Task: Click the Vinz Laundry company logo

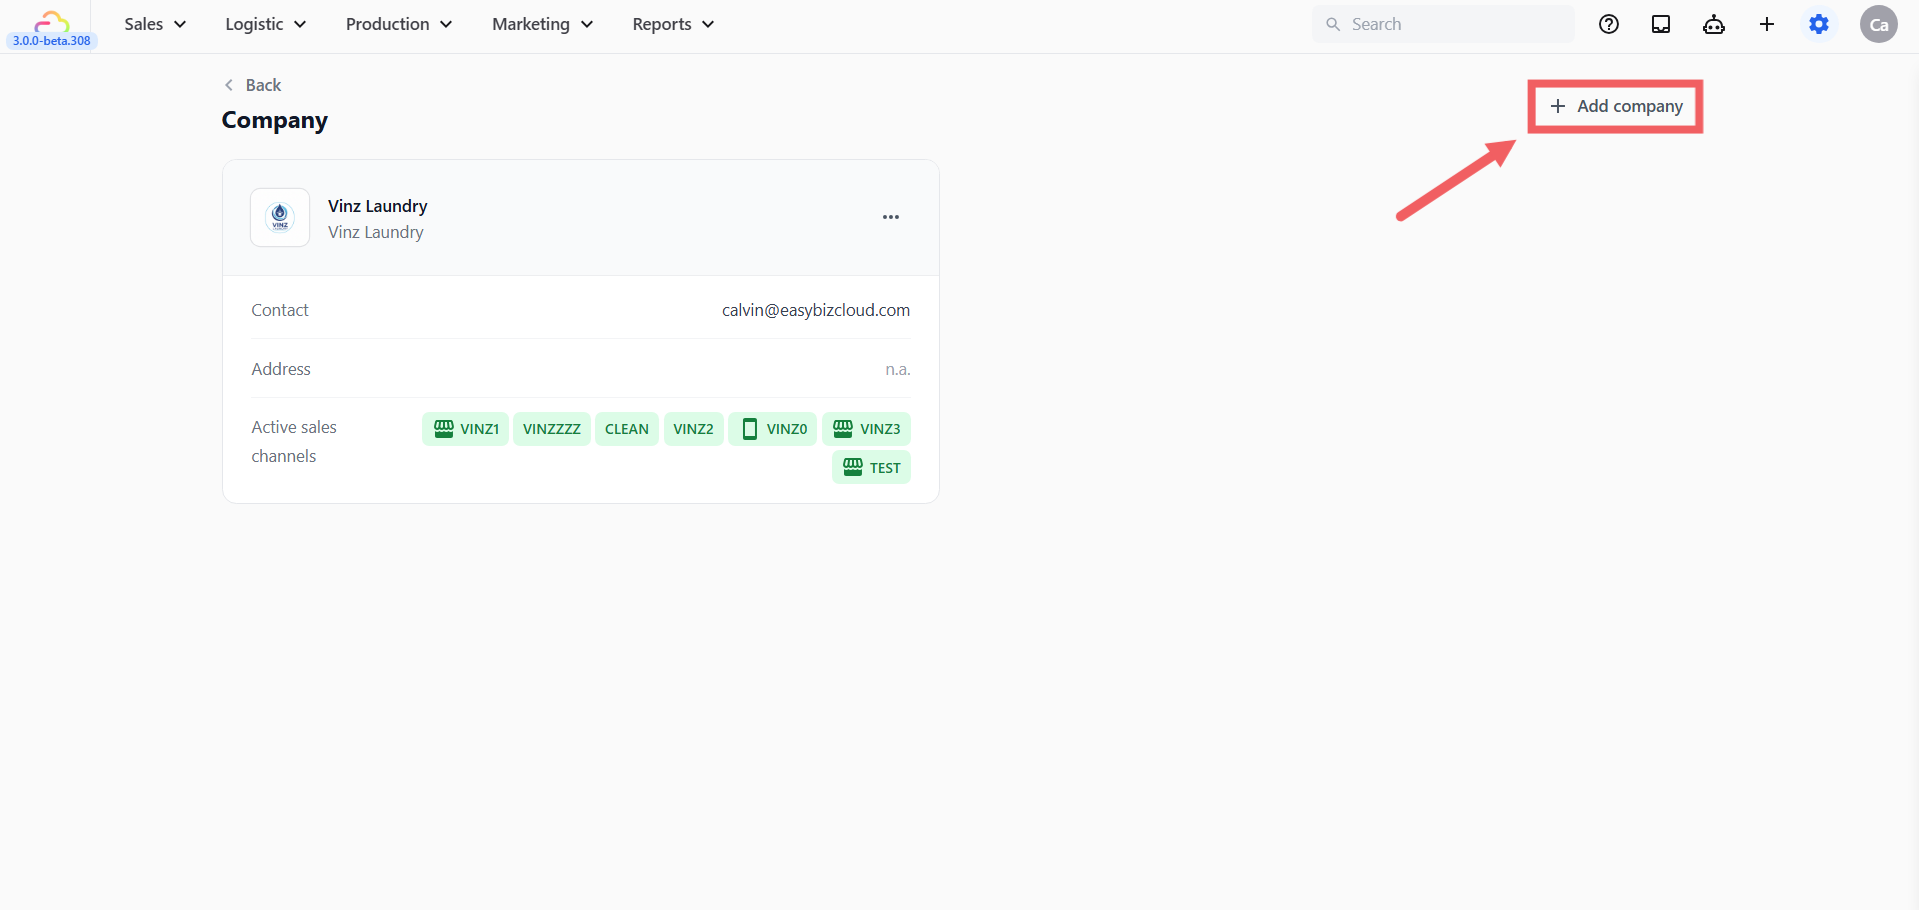Action: pos(280,217)
